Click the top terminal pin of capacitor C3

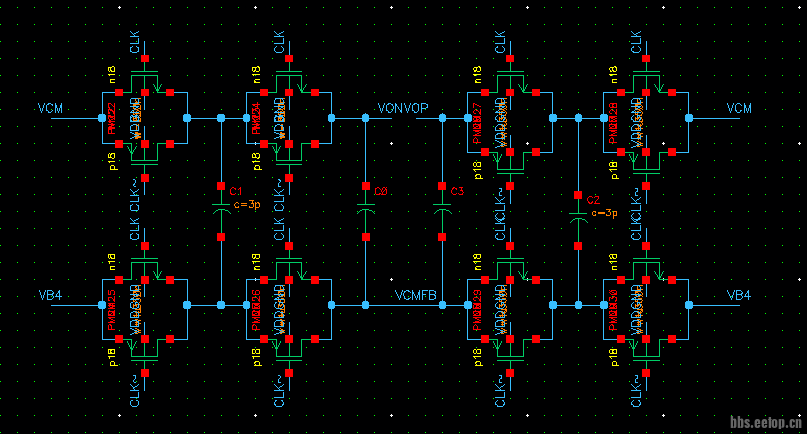[442, 186]
